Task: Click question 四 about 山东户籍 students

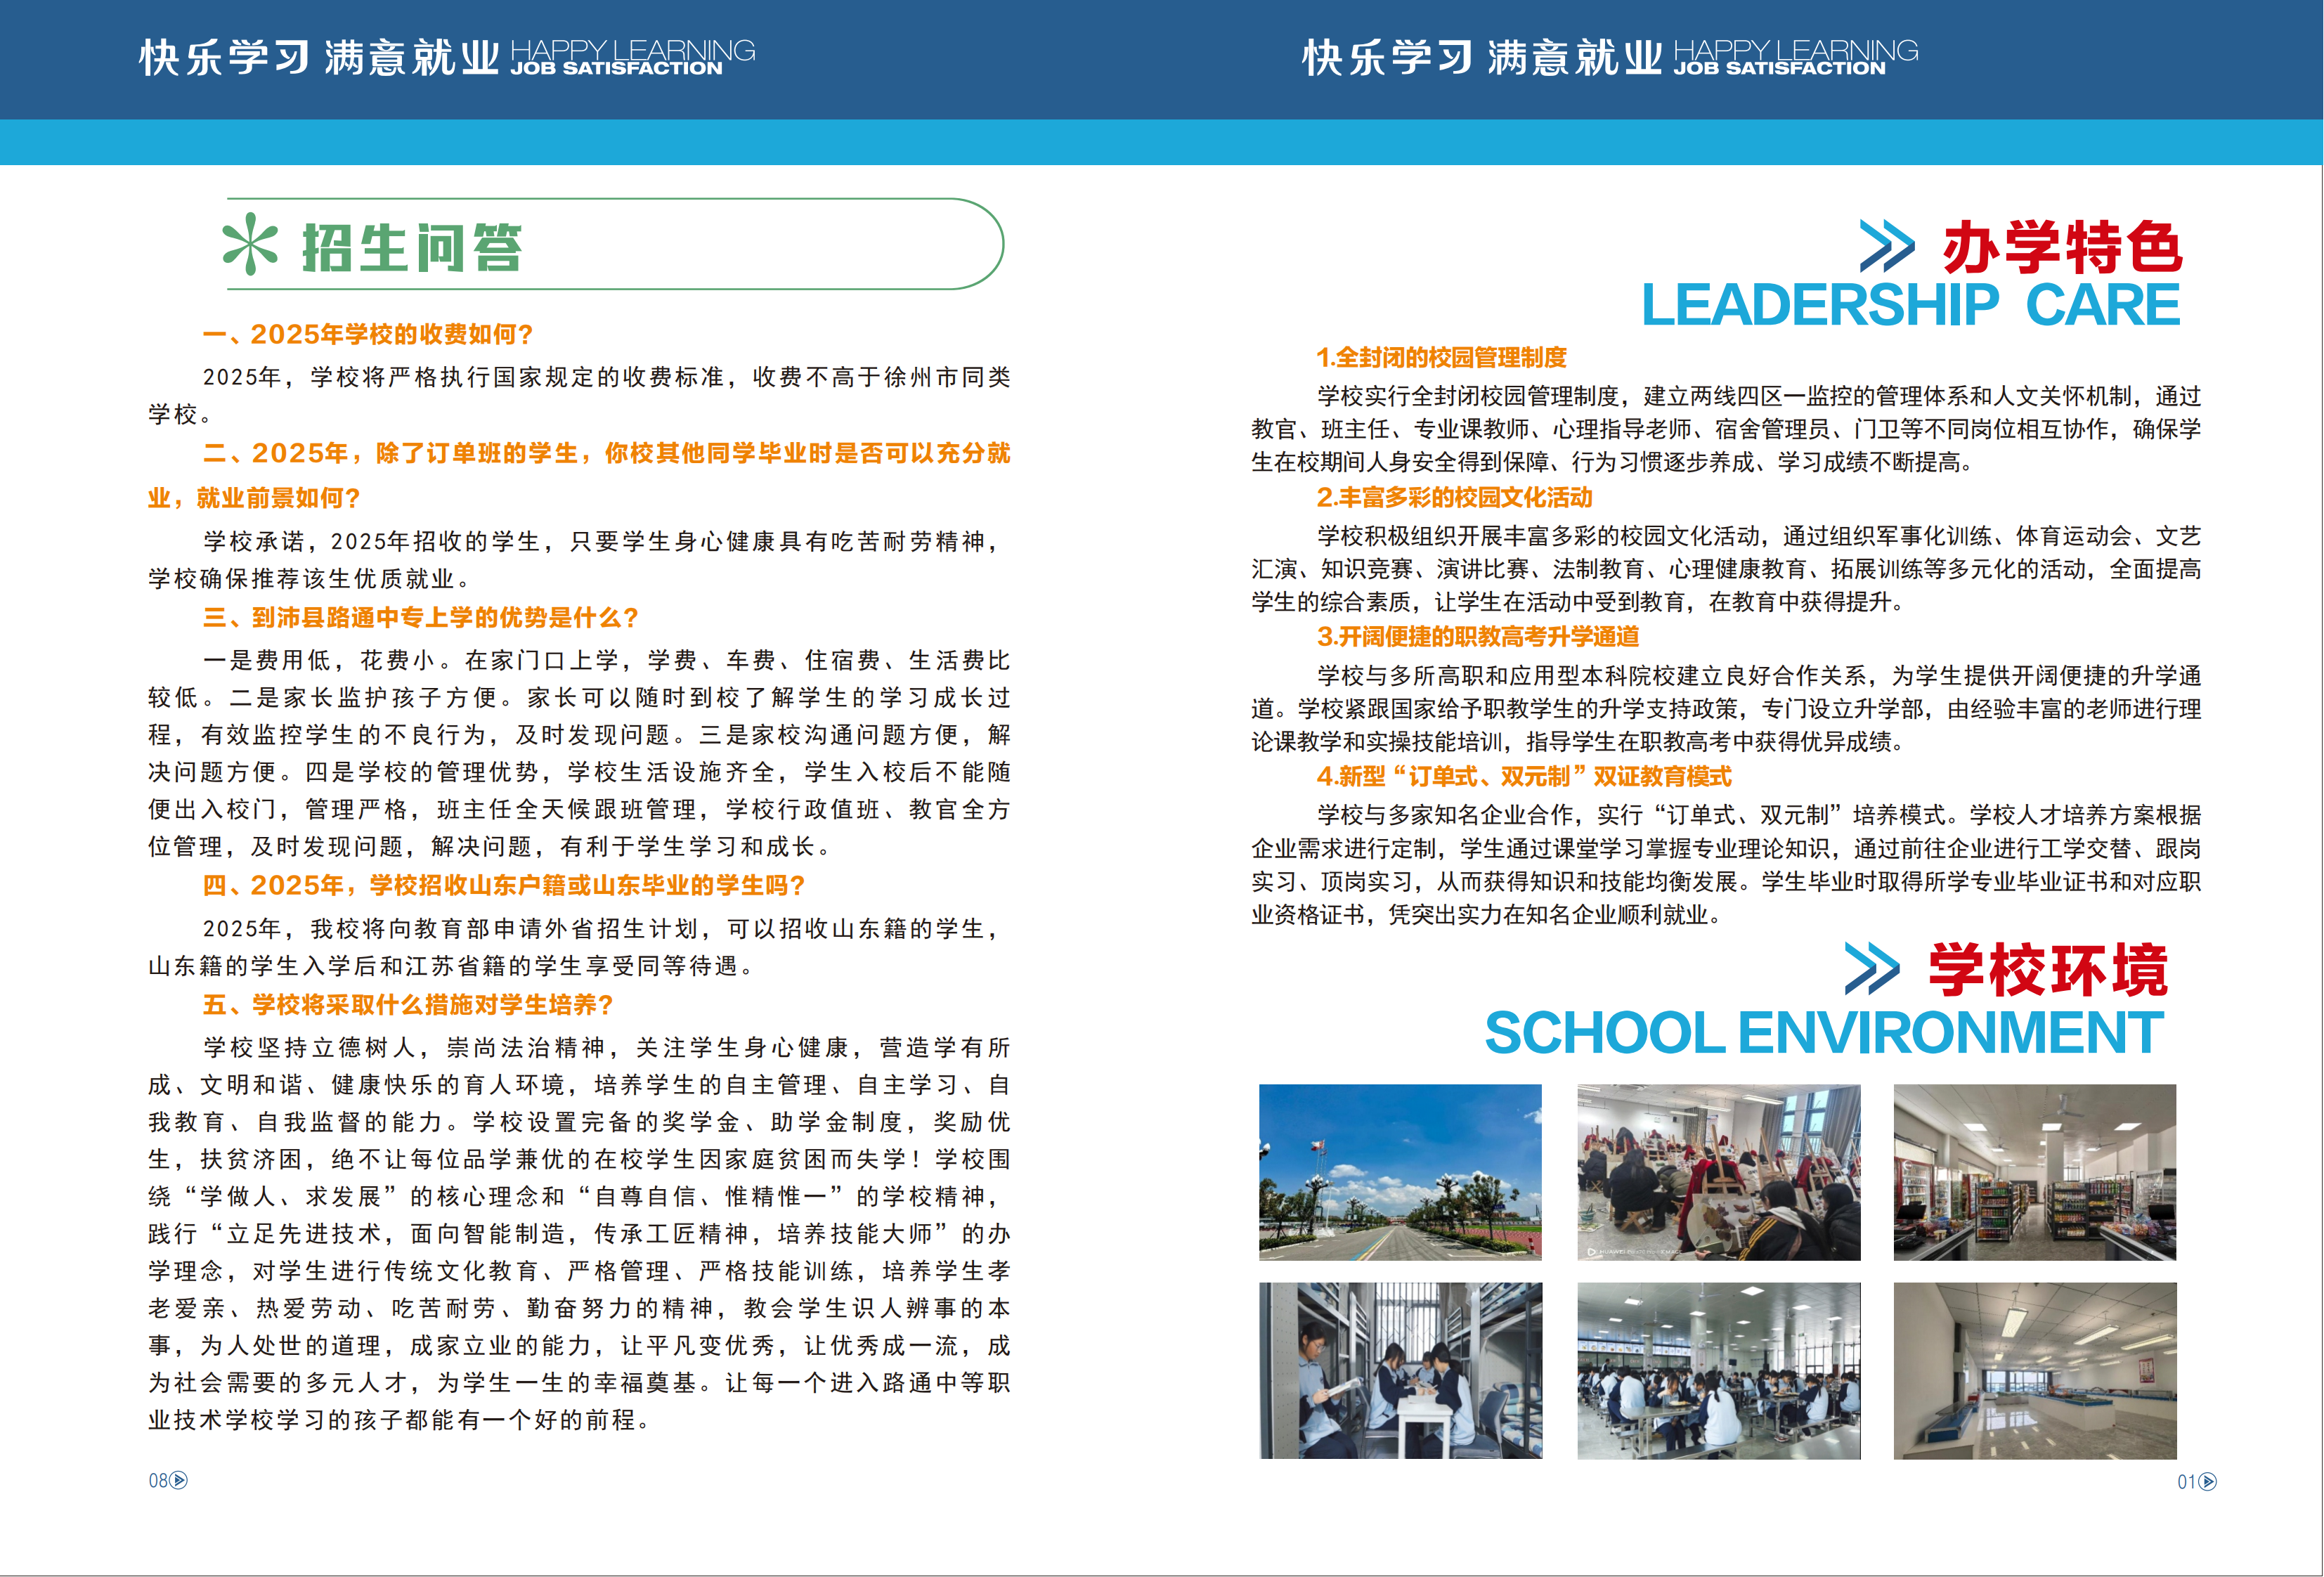Action: [x=504, y=885]
